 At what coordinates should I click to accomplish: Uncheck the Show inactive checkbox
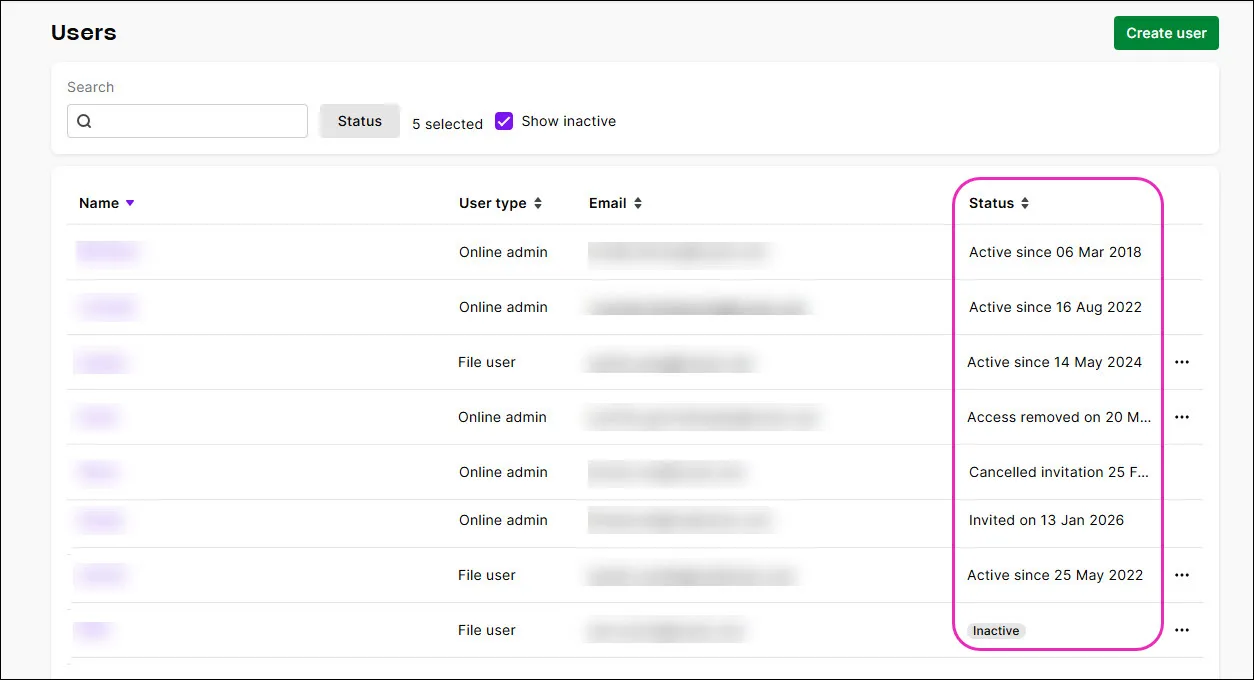[x=504, y=121]
